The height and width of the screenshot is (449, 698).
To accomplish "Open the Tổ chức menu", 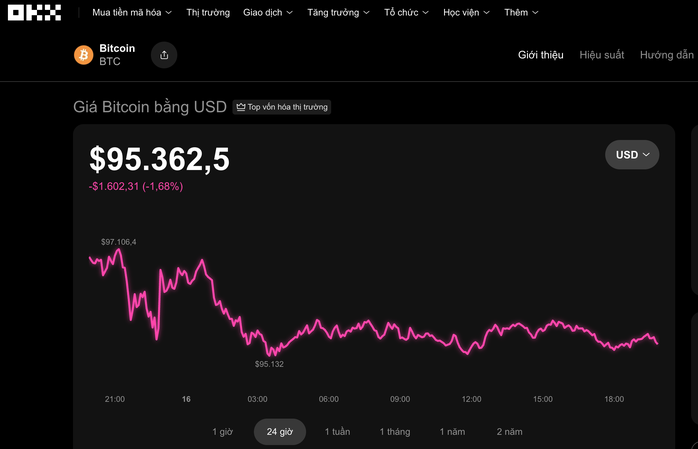I will 407,13.
